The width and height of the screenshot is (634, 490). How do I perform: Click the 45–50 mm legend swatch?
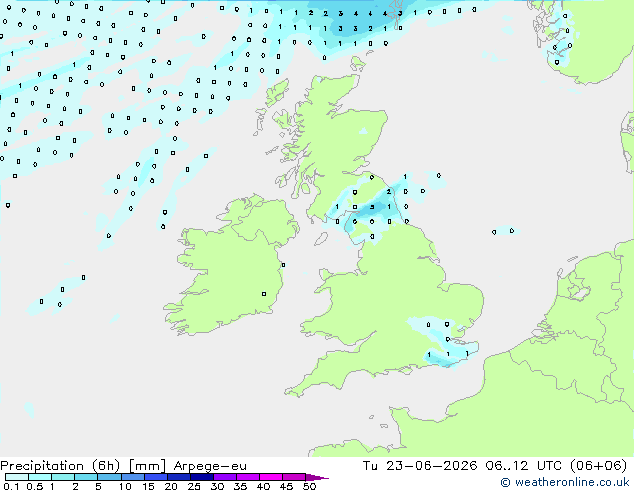[x=294, y=477]
